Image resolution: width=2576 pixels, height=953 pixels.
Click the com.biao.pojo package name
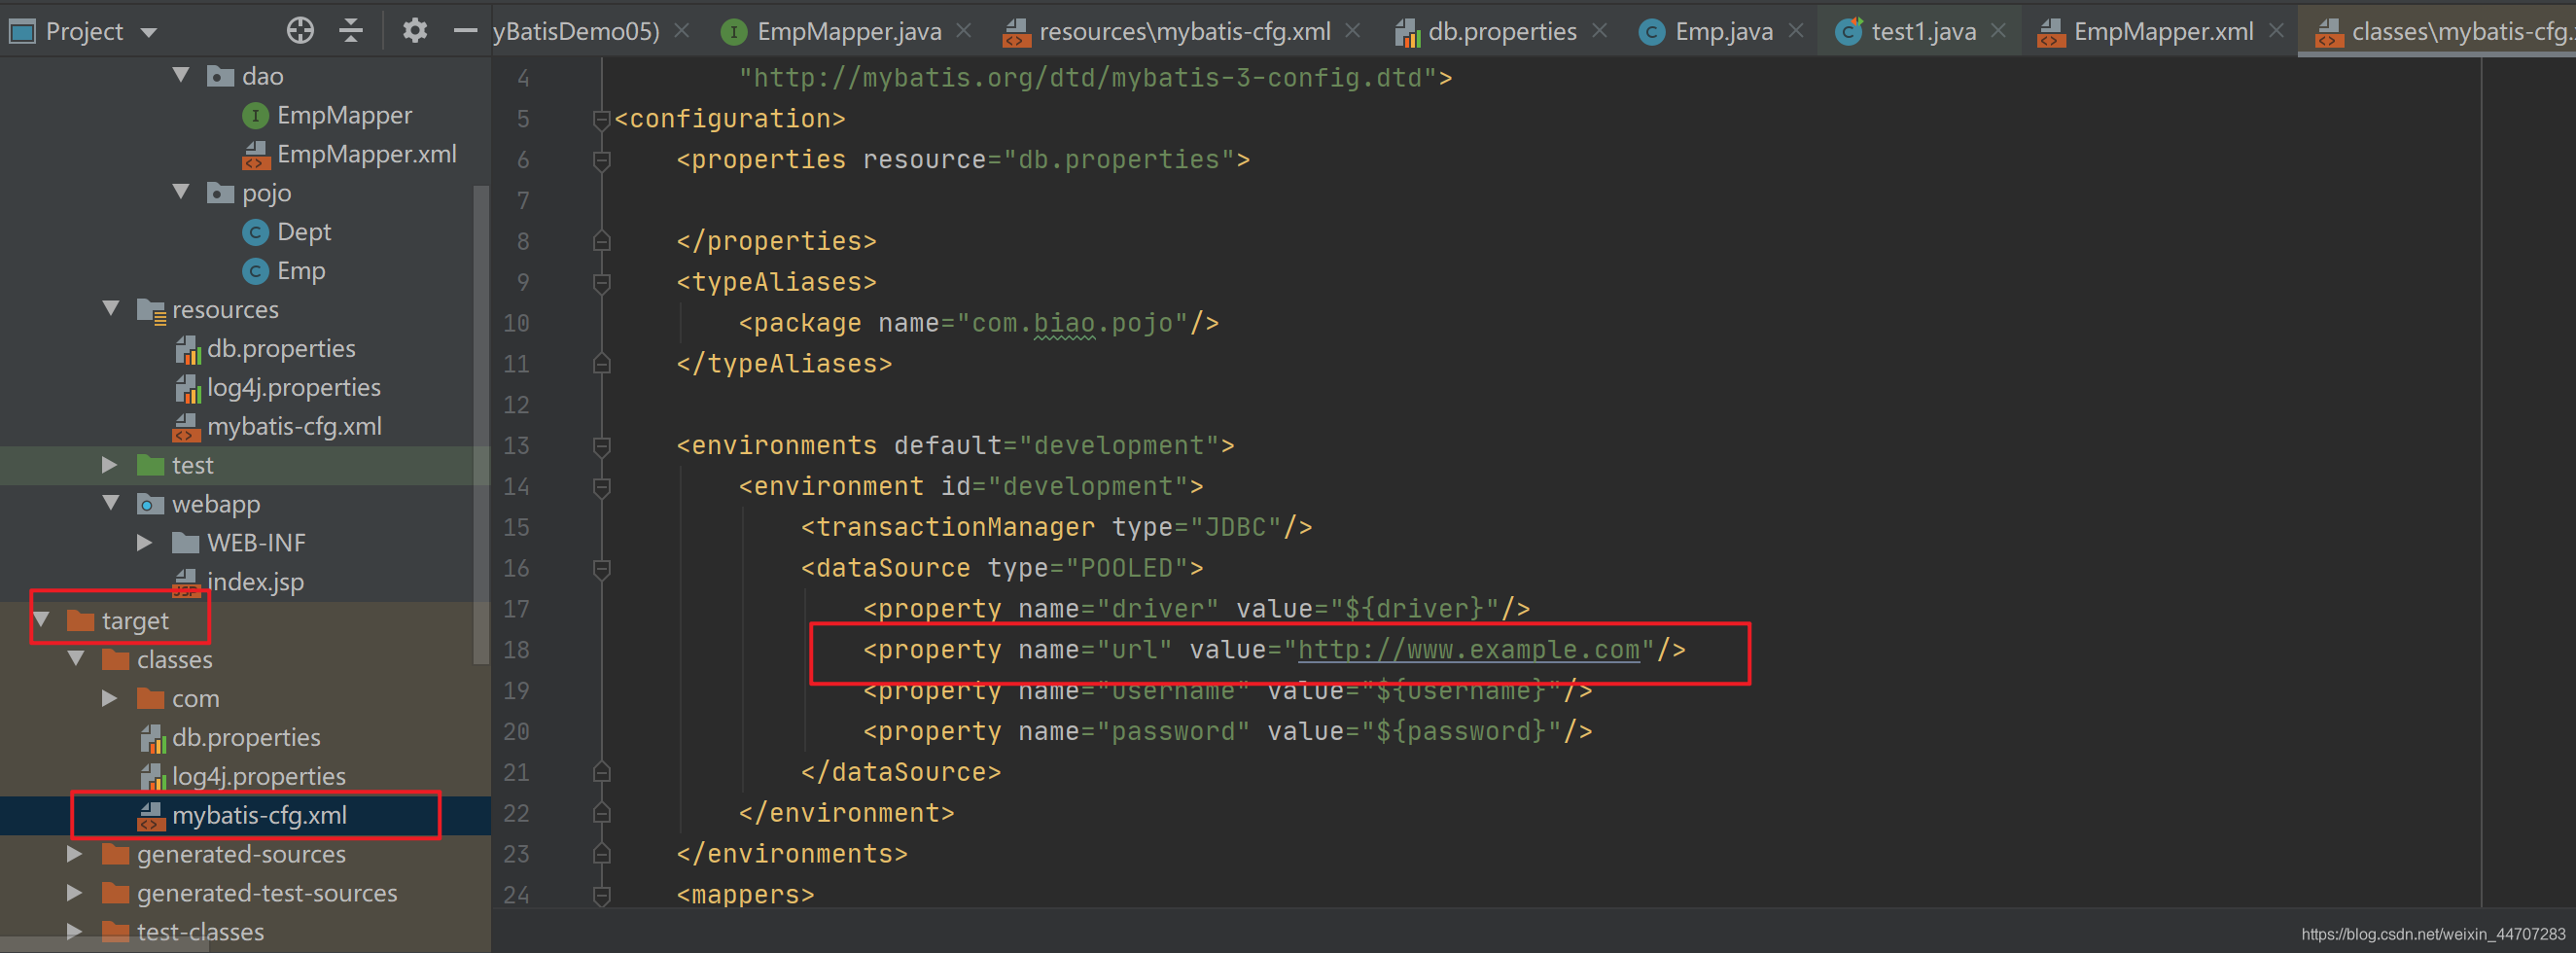tap(1079, 323)
